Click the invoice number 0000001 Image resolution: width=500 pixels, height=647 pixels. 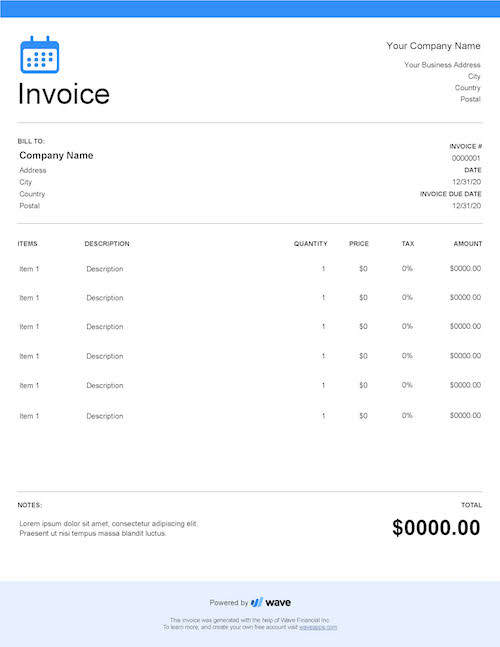pos(466,158)
